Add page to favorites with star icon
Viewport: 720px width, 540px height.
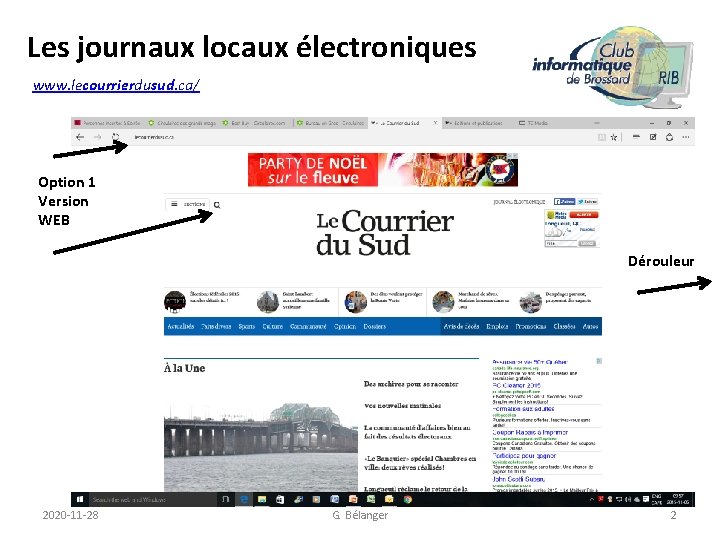pos(613,137)
